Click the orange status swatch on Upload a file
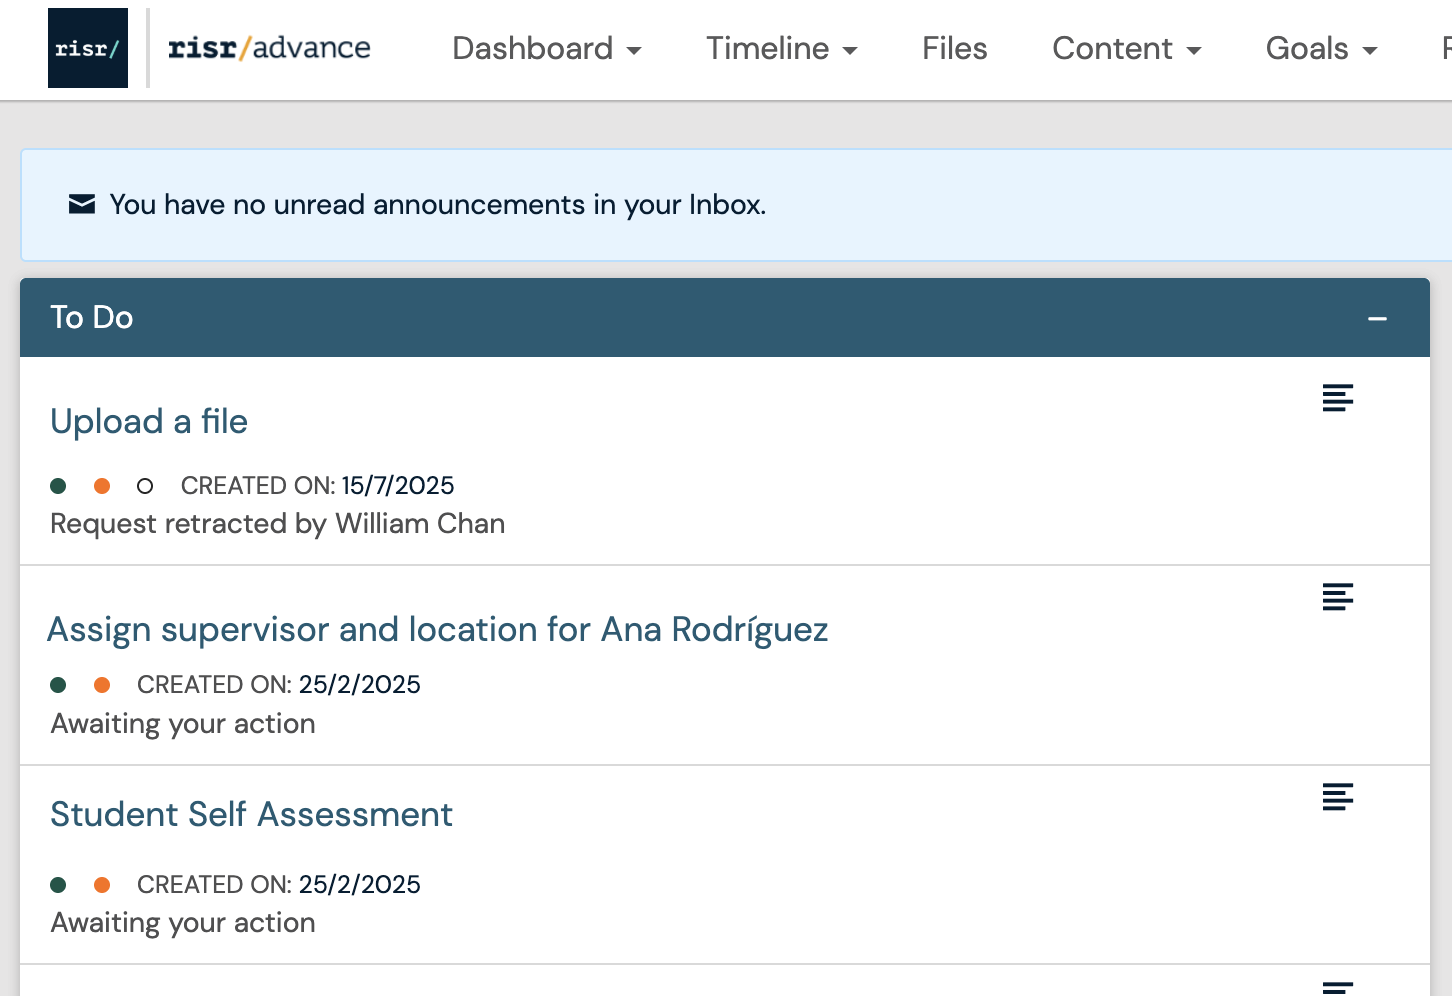Screen dimensions: 1452x996 [x=102, y=485]
